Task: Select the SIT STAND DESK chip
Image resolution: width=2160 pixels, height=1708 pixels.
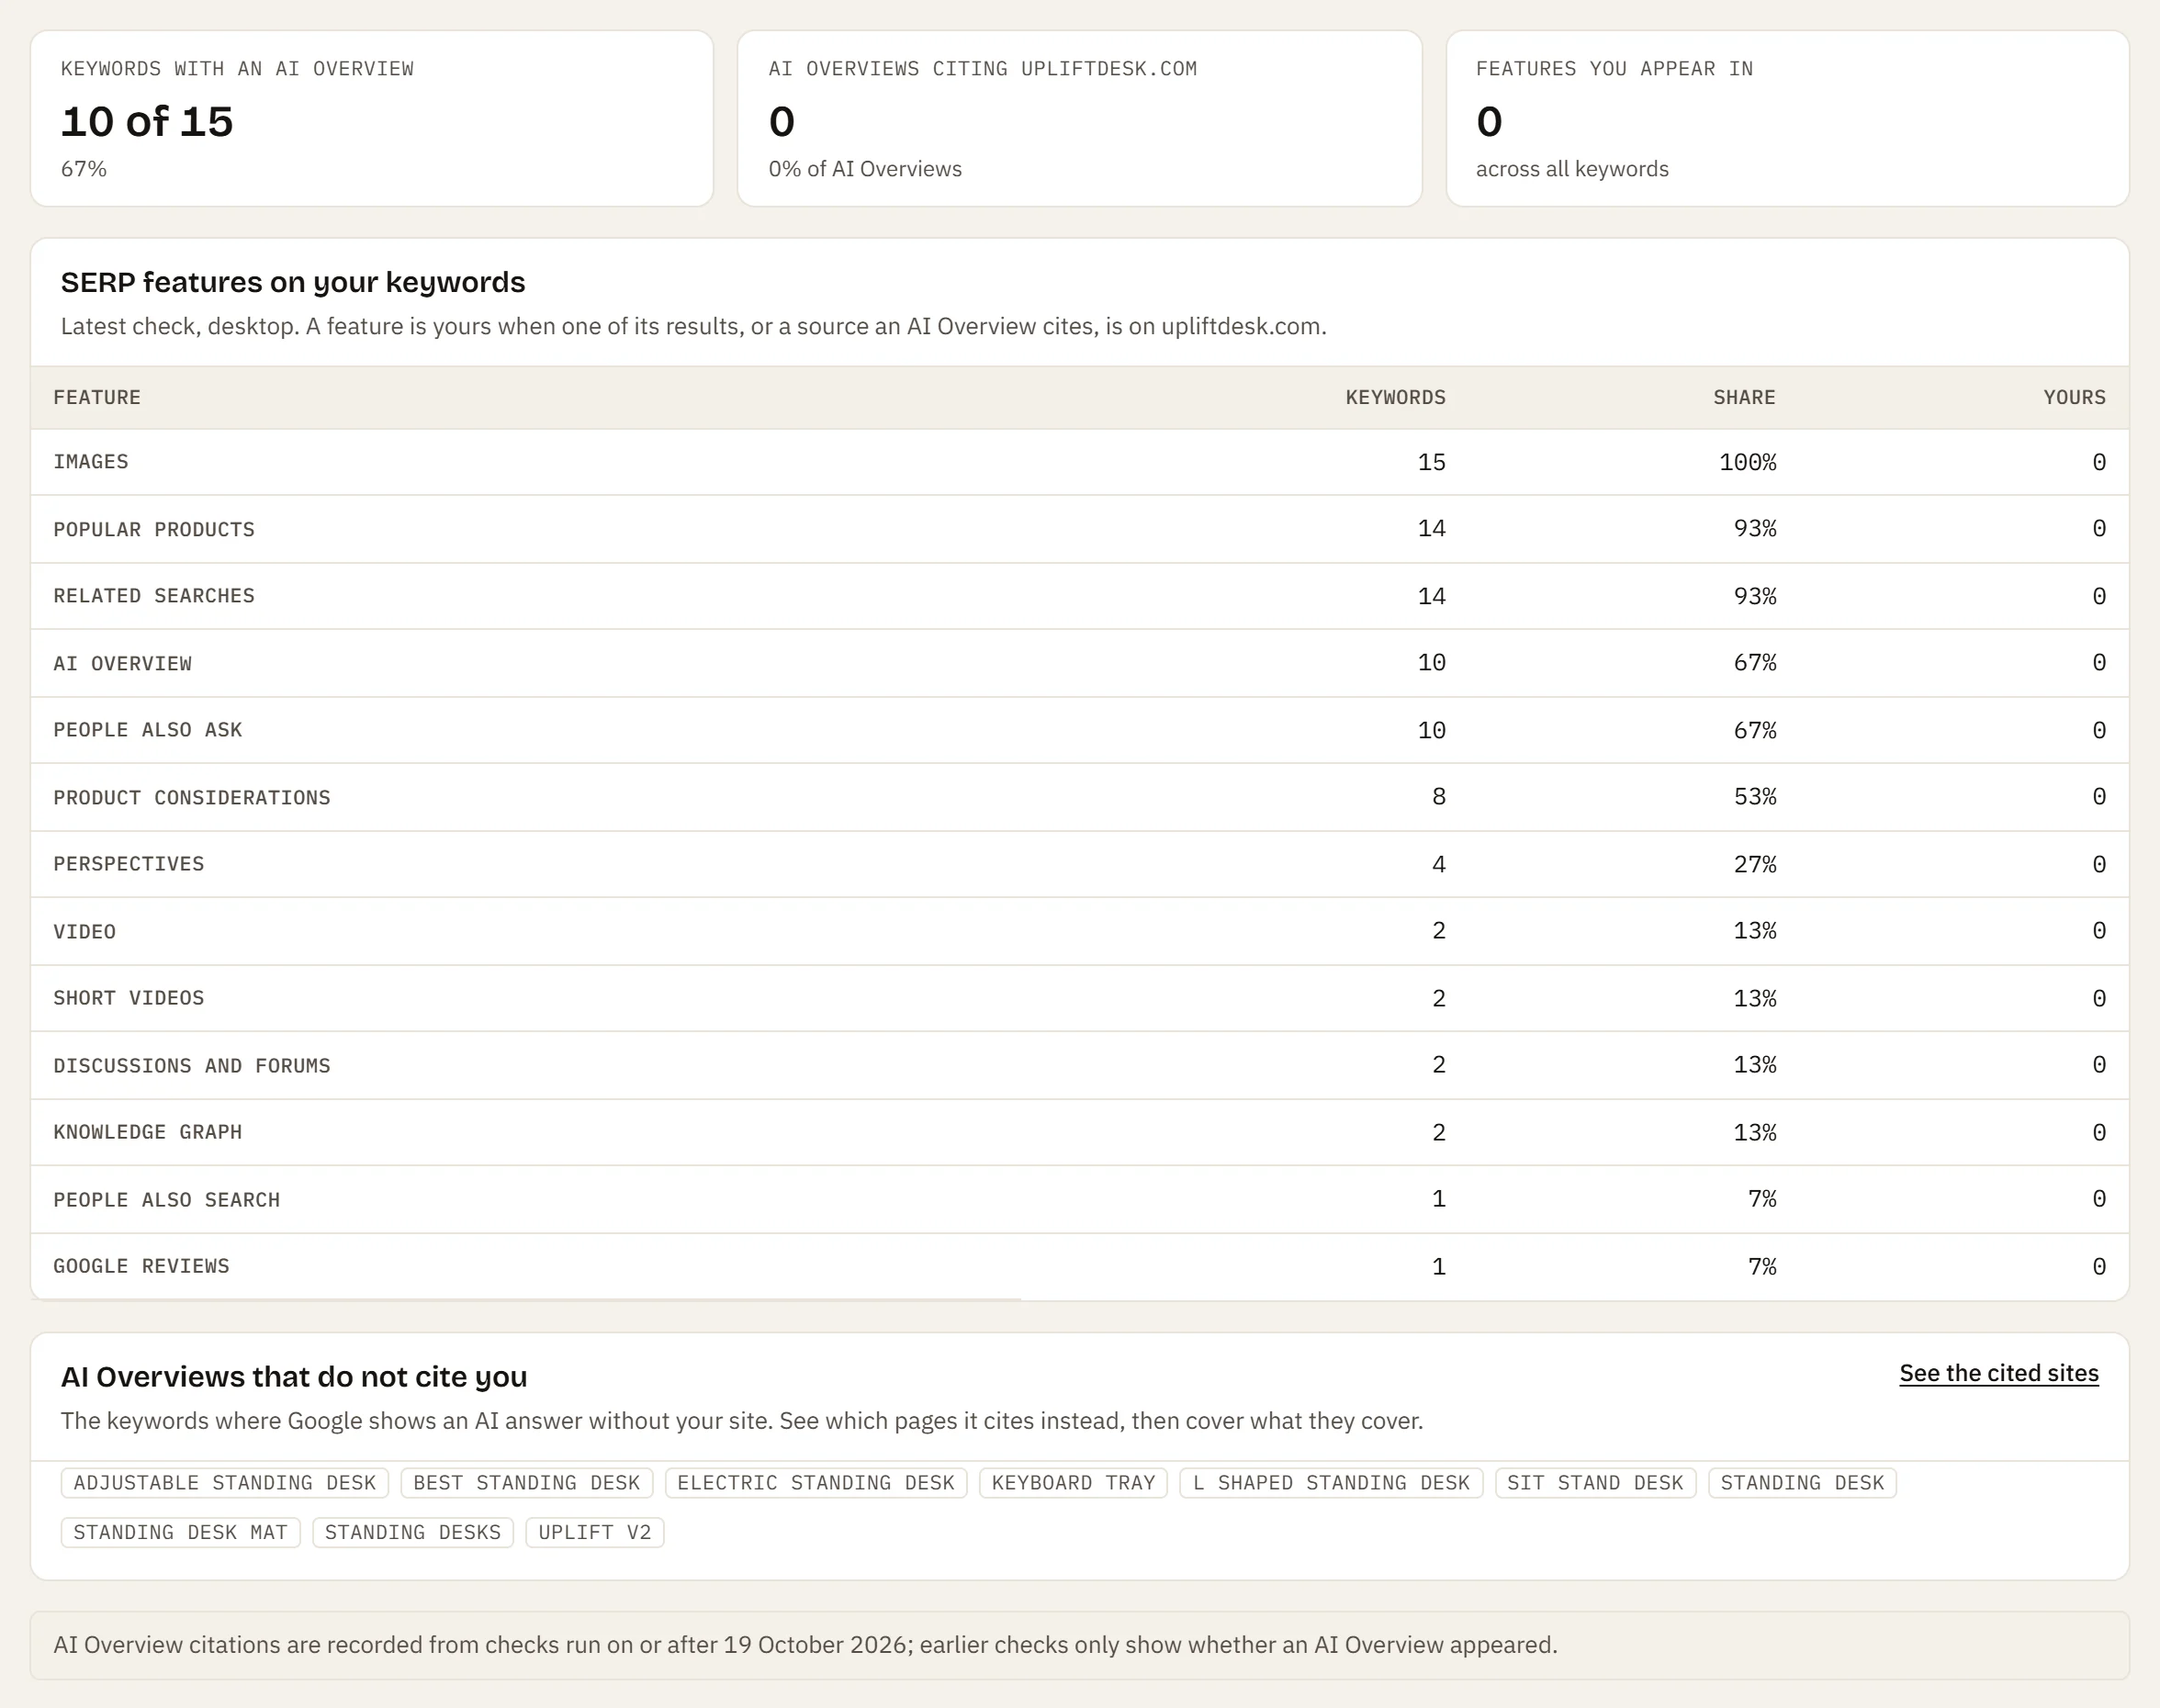Action: (1595, 1482)
